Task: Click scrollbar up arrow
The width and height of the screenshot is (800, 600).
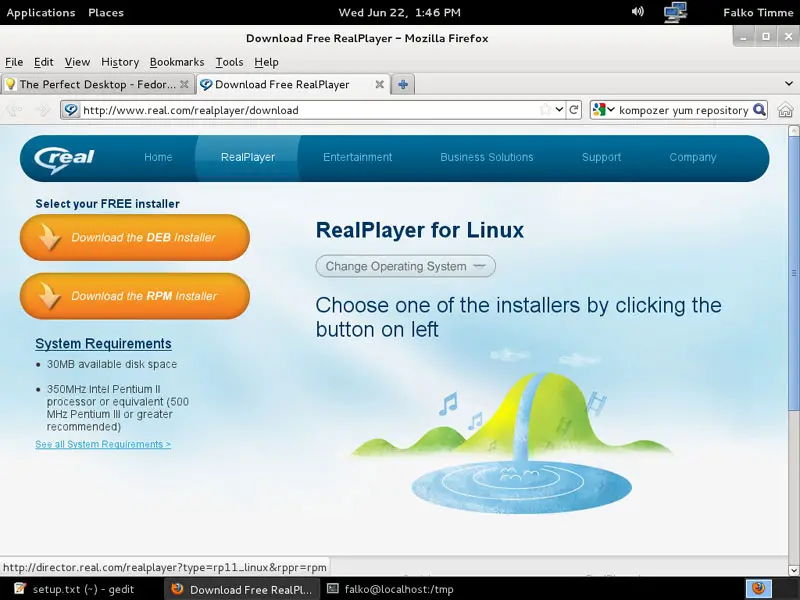Action: (x=793, y=131)
